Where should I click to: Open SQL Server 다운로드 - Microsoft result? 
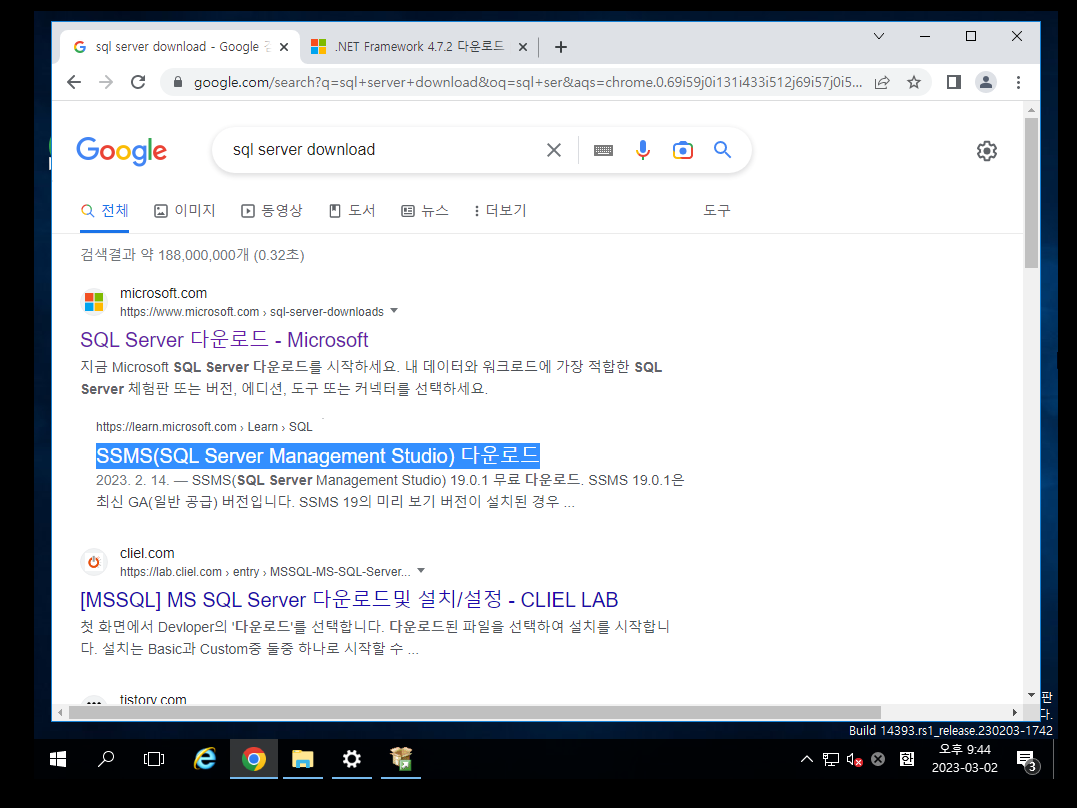224,340
